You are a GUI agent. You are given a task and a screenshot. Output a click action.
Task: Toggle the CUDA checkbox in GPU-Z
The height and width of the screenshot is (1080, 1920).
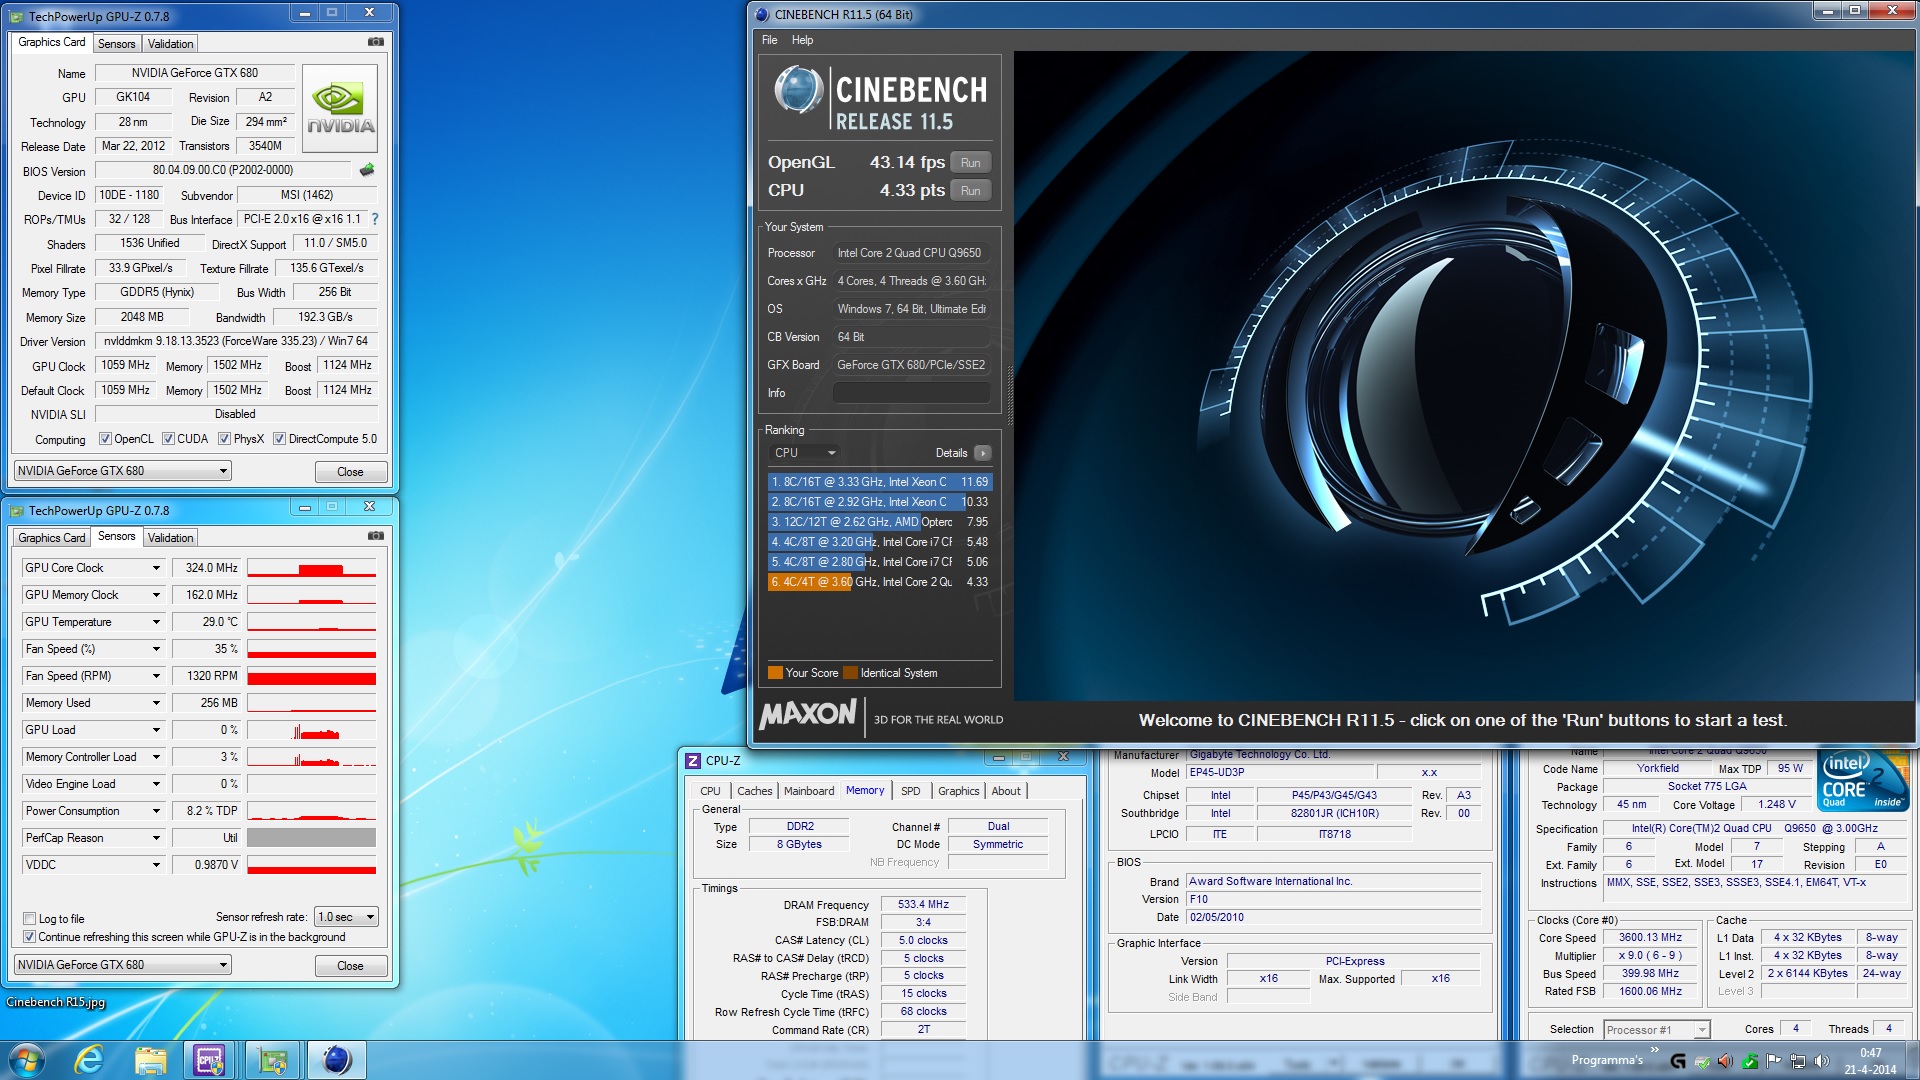pyautogui.click(x=168, y=439)
